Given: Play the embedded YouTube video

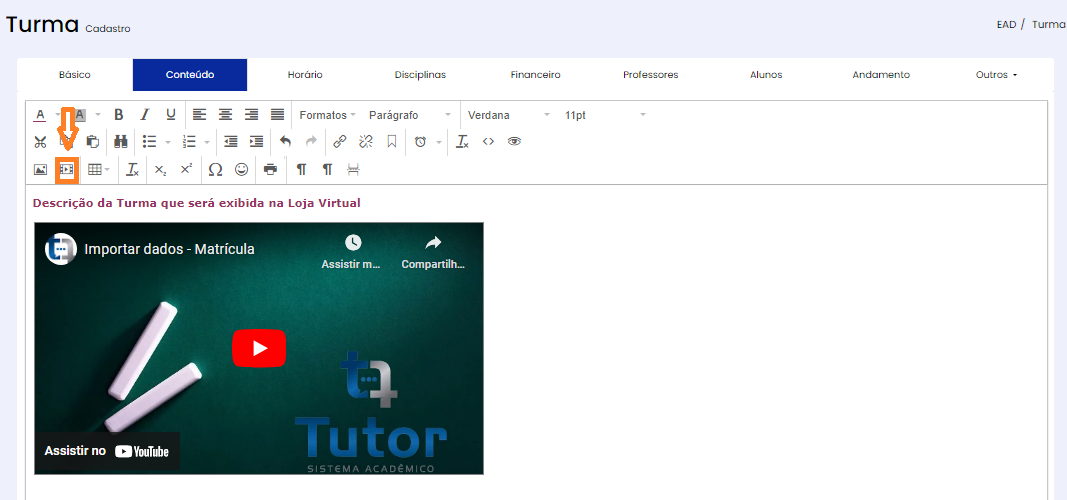Looking at the screenshot, I should tap(259, 348).
